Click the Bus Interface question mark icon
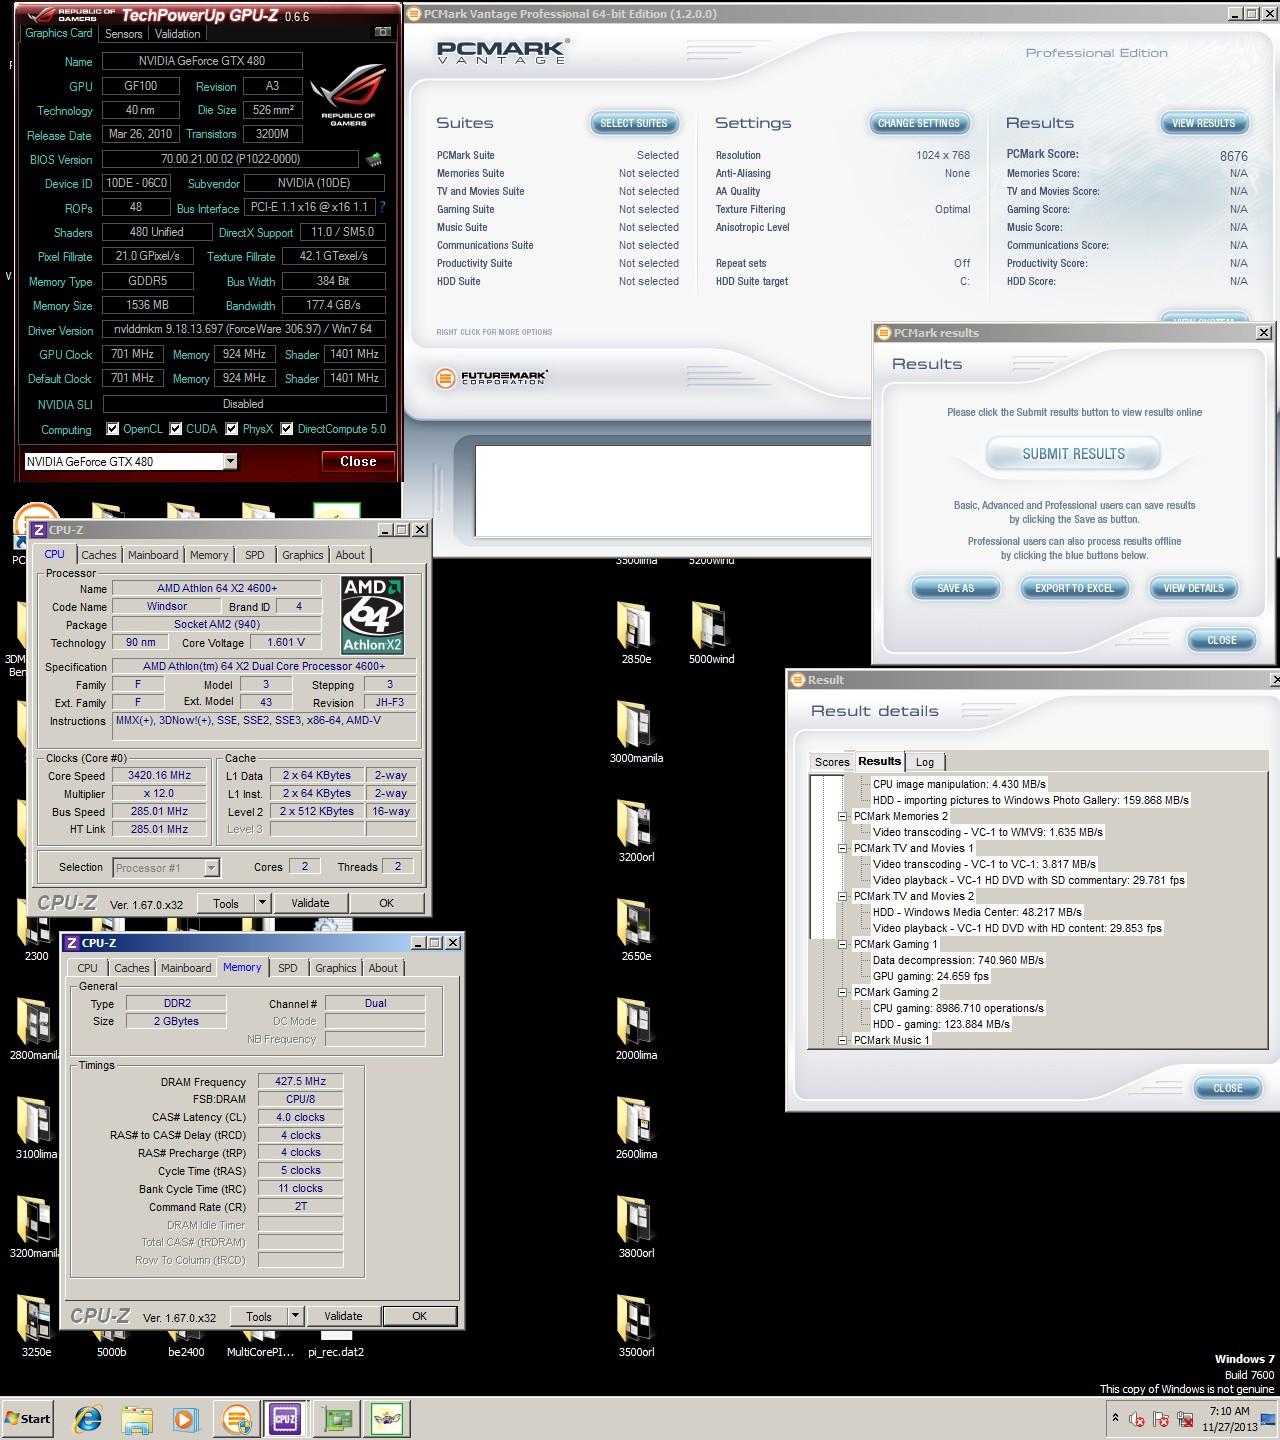Viewport: 1280px width, 1440px height. pos(382,207)
